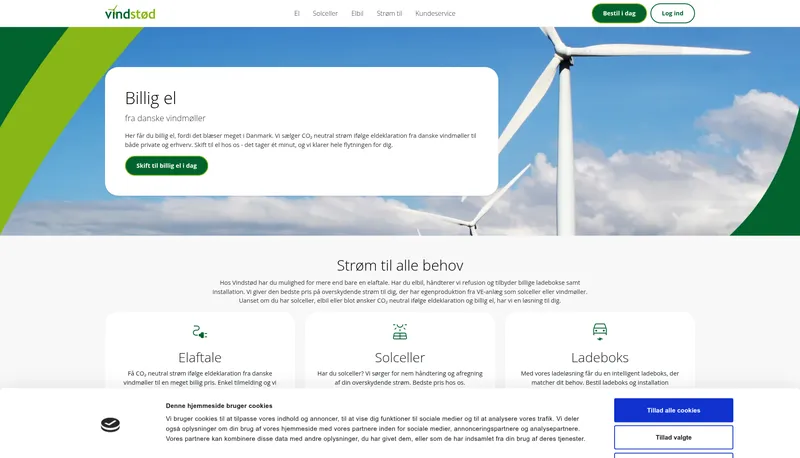Open the Elaftale card heading

click(x=200, y=357)
